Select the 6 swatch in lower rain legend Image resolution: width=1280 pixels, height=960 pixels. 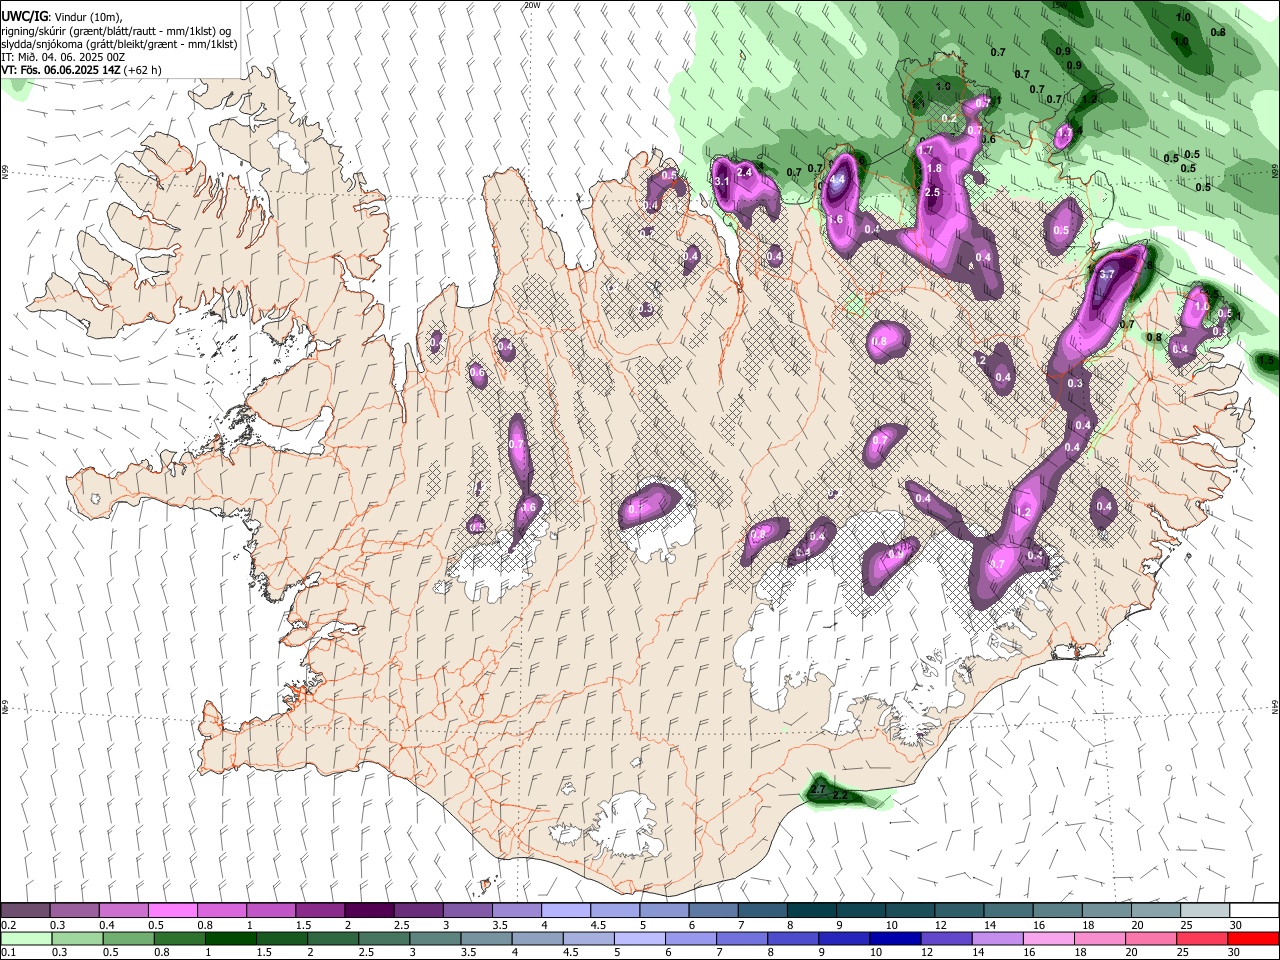point(690,938)
